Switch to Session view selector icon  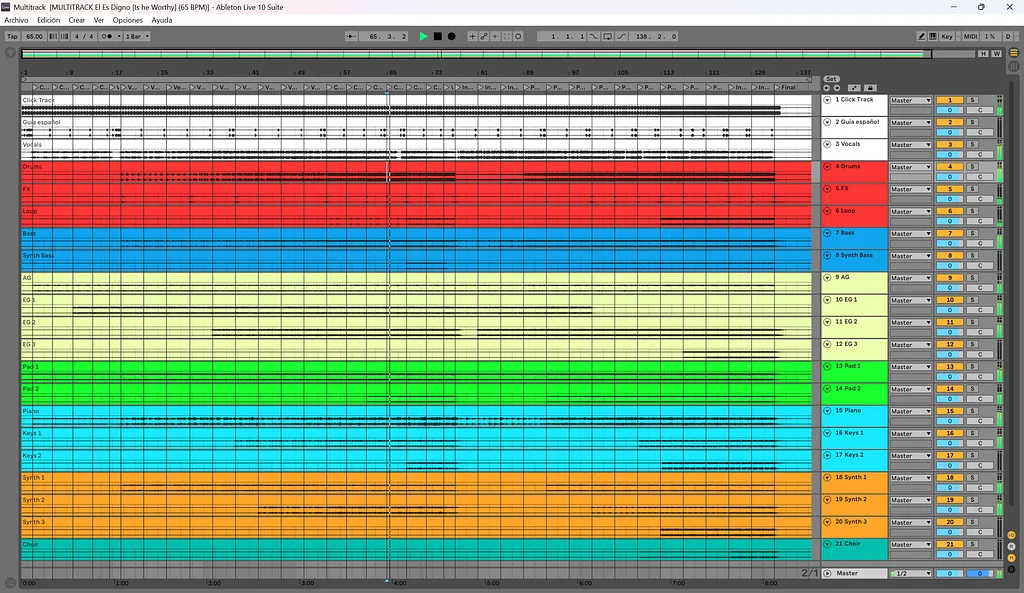pos(1014,66)
